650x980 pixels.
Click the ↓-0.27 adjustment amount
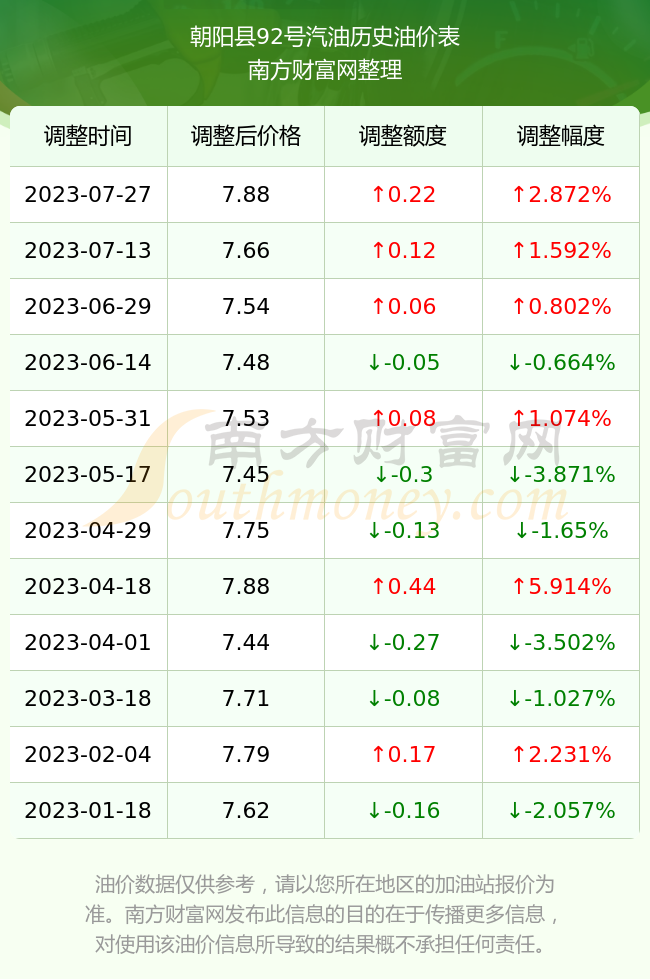[403, 642]
